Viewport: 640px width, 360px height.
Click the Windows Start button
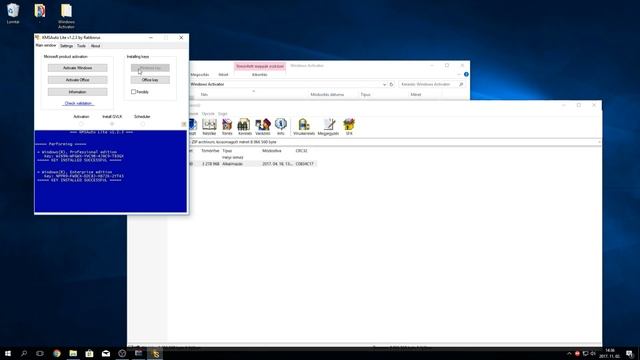pyautogui.click(x=8, y=353)
